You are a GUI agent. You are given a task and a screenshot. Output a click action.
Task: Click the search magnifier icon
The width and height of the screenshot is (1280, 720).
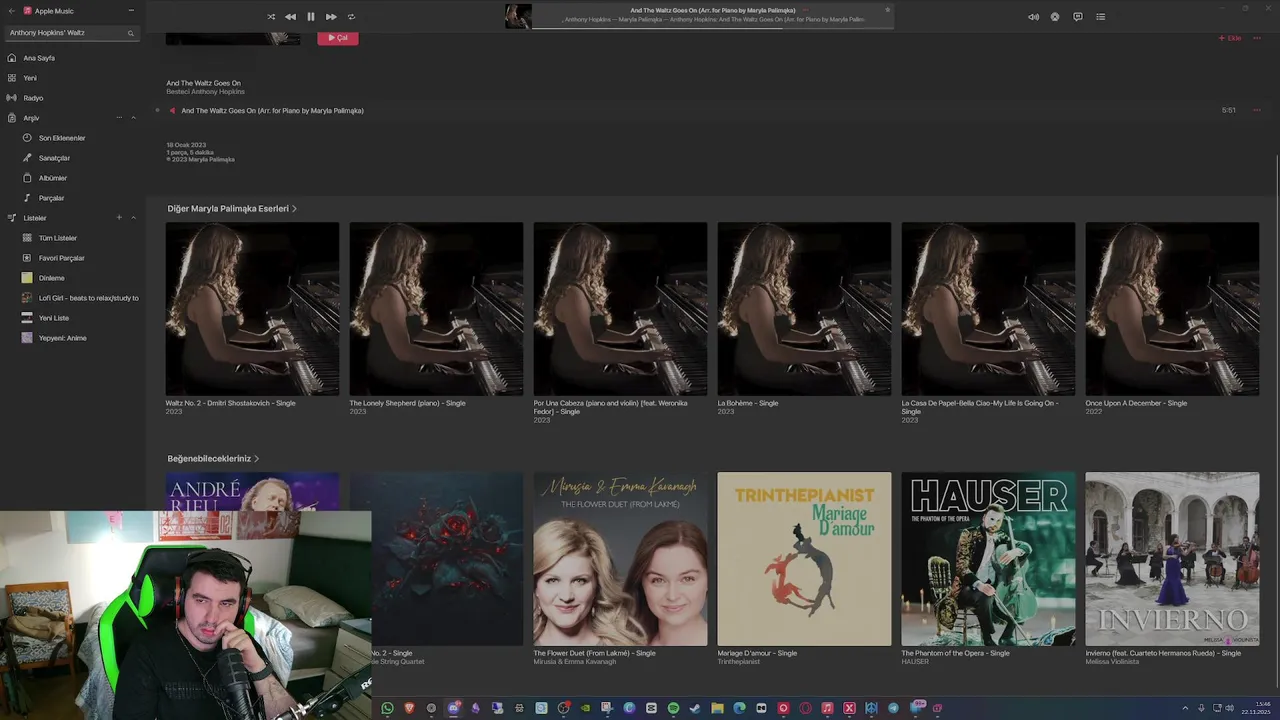pos(130,33)
